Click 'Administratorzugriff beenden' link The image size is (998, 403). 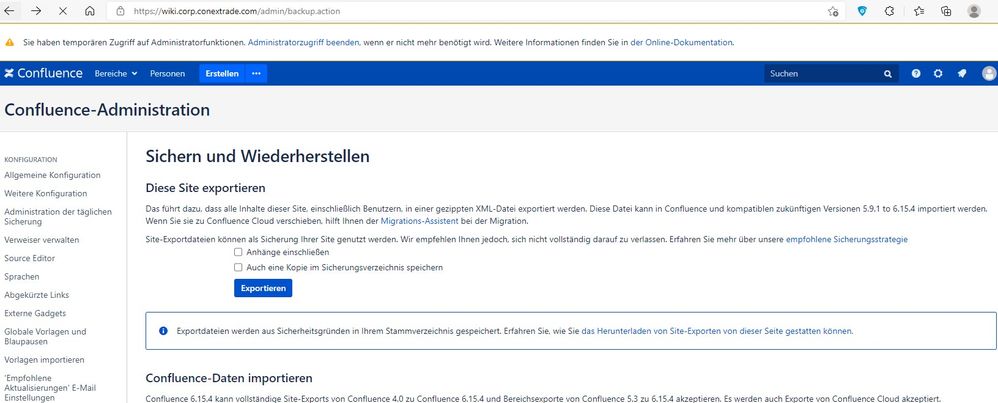coord(304,43)
